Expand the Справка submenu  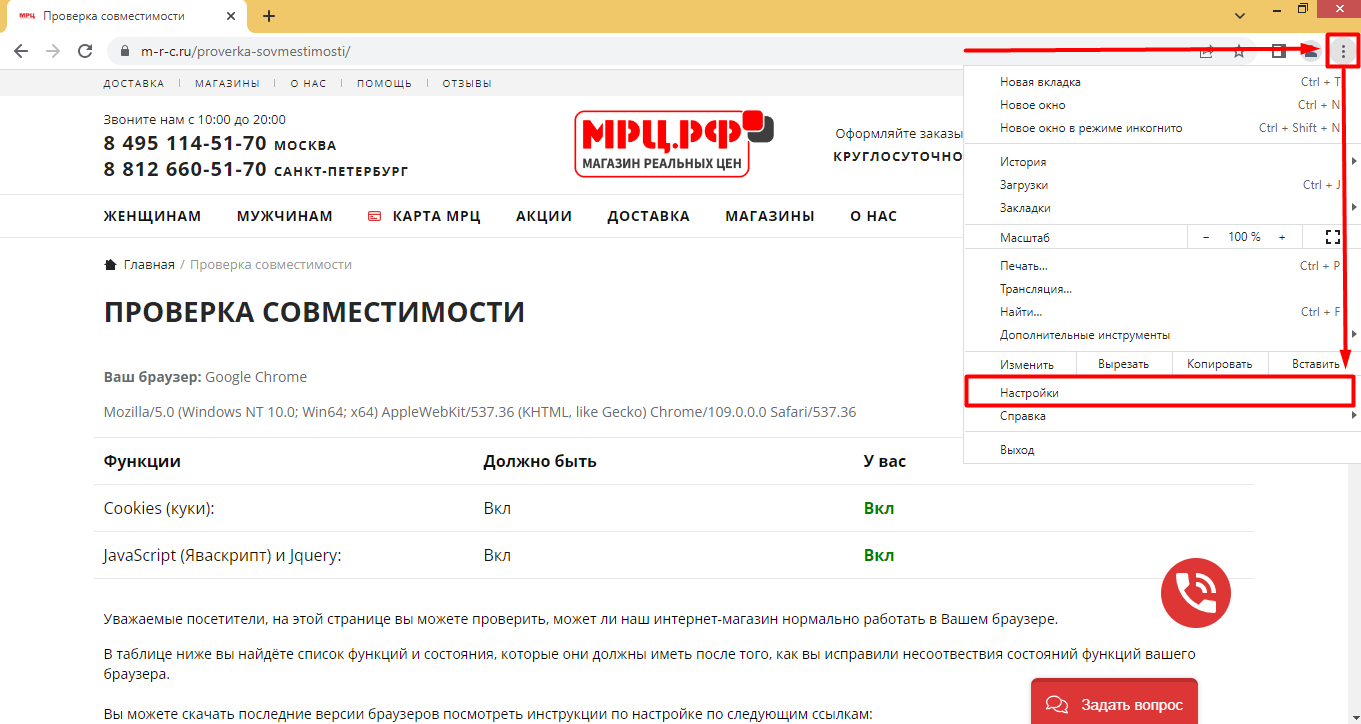(1162, 416)
